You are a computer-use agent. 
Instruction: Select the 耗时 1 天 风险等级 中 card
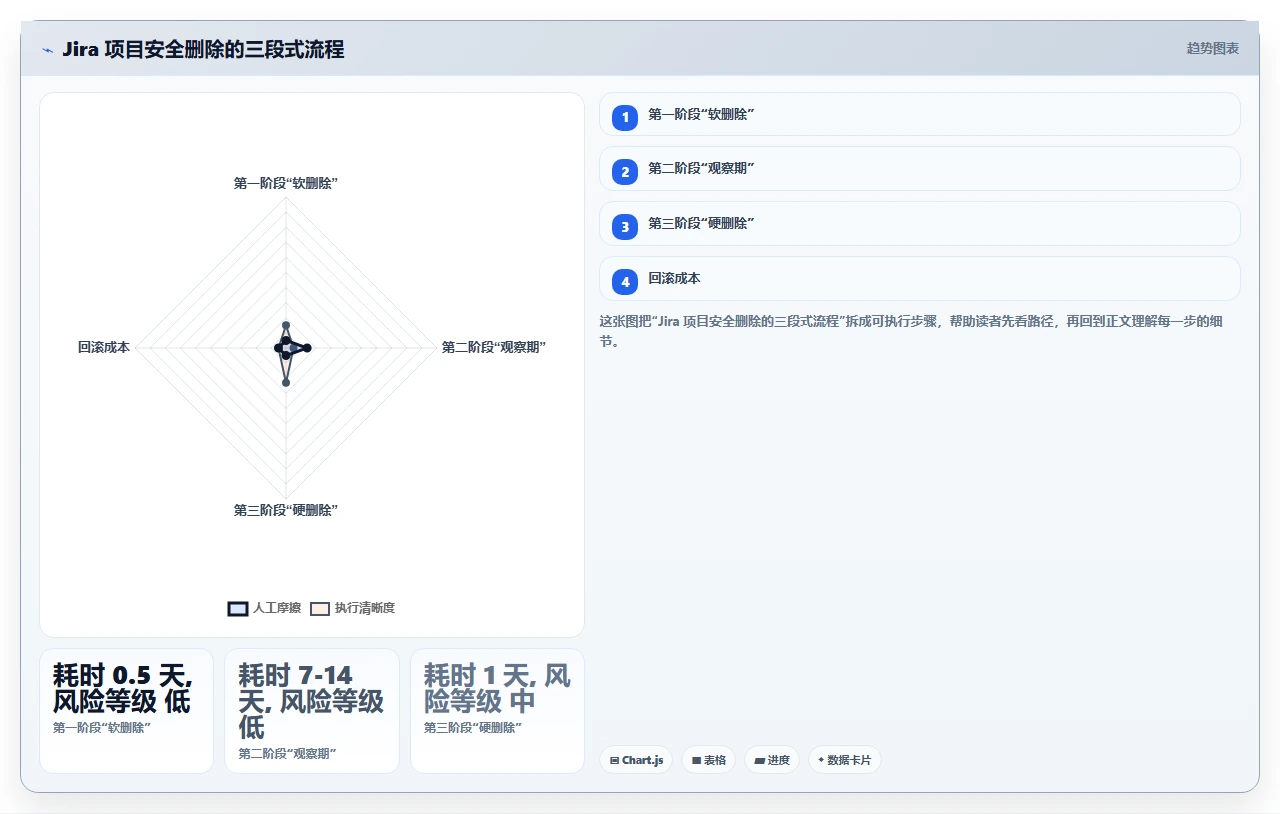pos(497,710)
